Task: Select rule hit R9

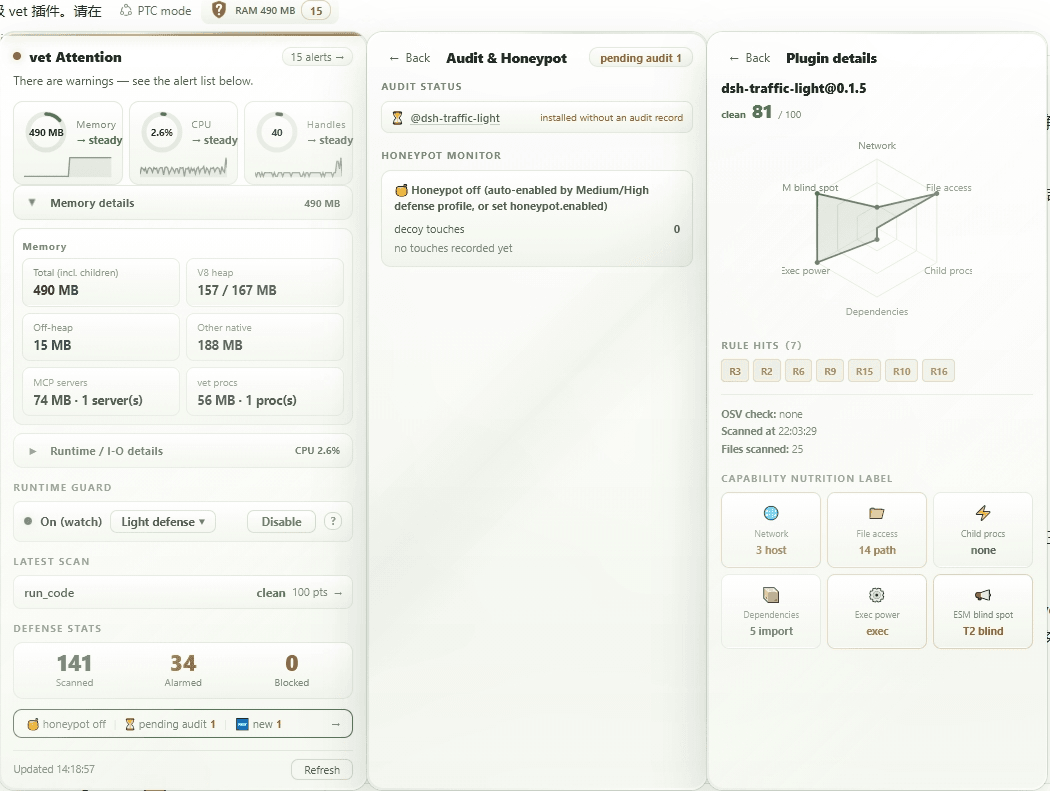Action: click(830, 371)
